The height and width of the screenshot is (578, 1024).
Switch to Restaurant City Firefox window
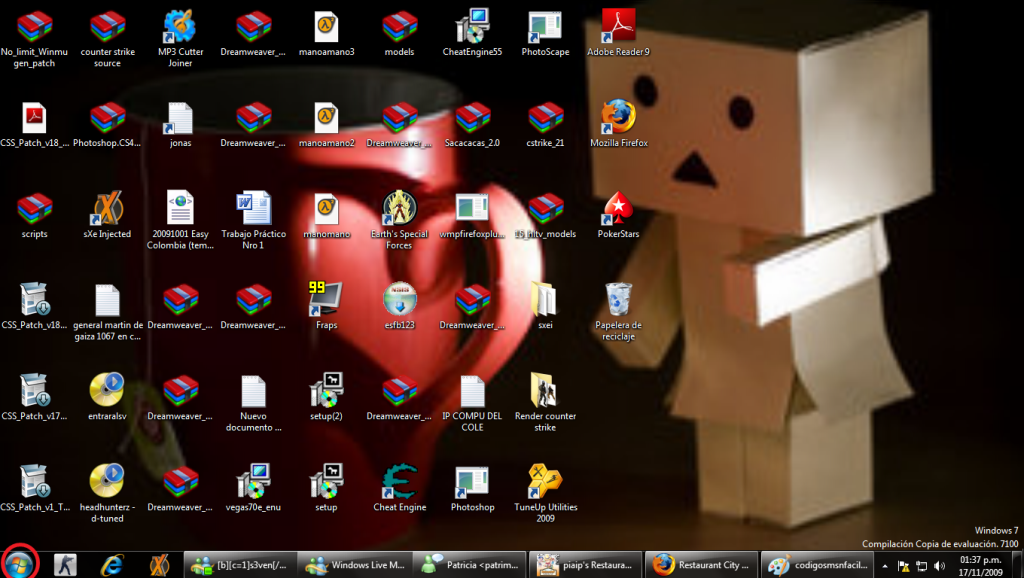coord(701,565)
